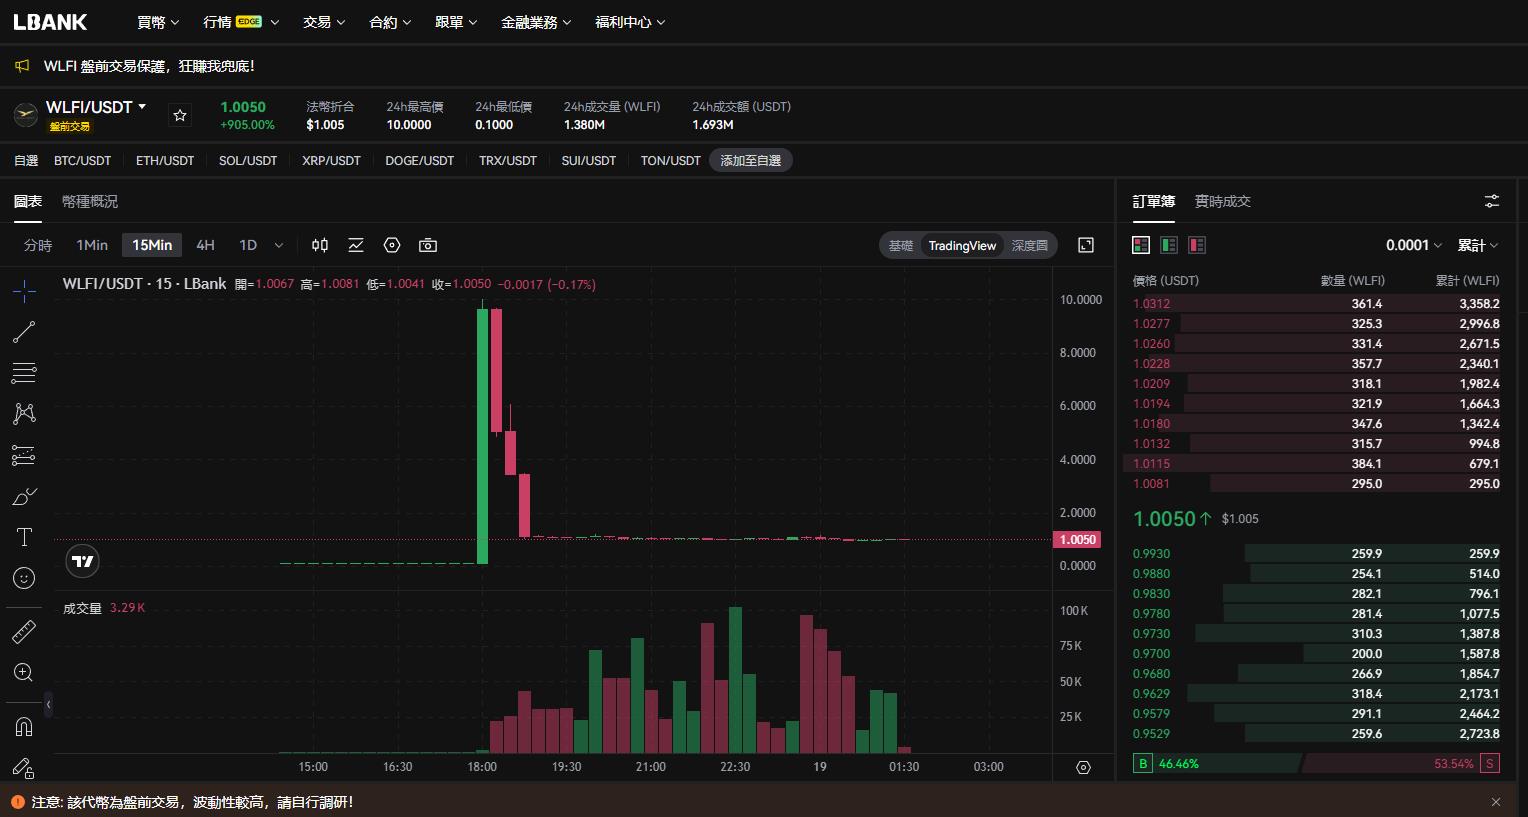Image resolution: width=1528 pixels, height=817 pixels.
Task: Close the bottom warning notice
Action: point(1496,802)
